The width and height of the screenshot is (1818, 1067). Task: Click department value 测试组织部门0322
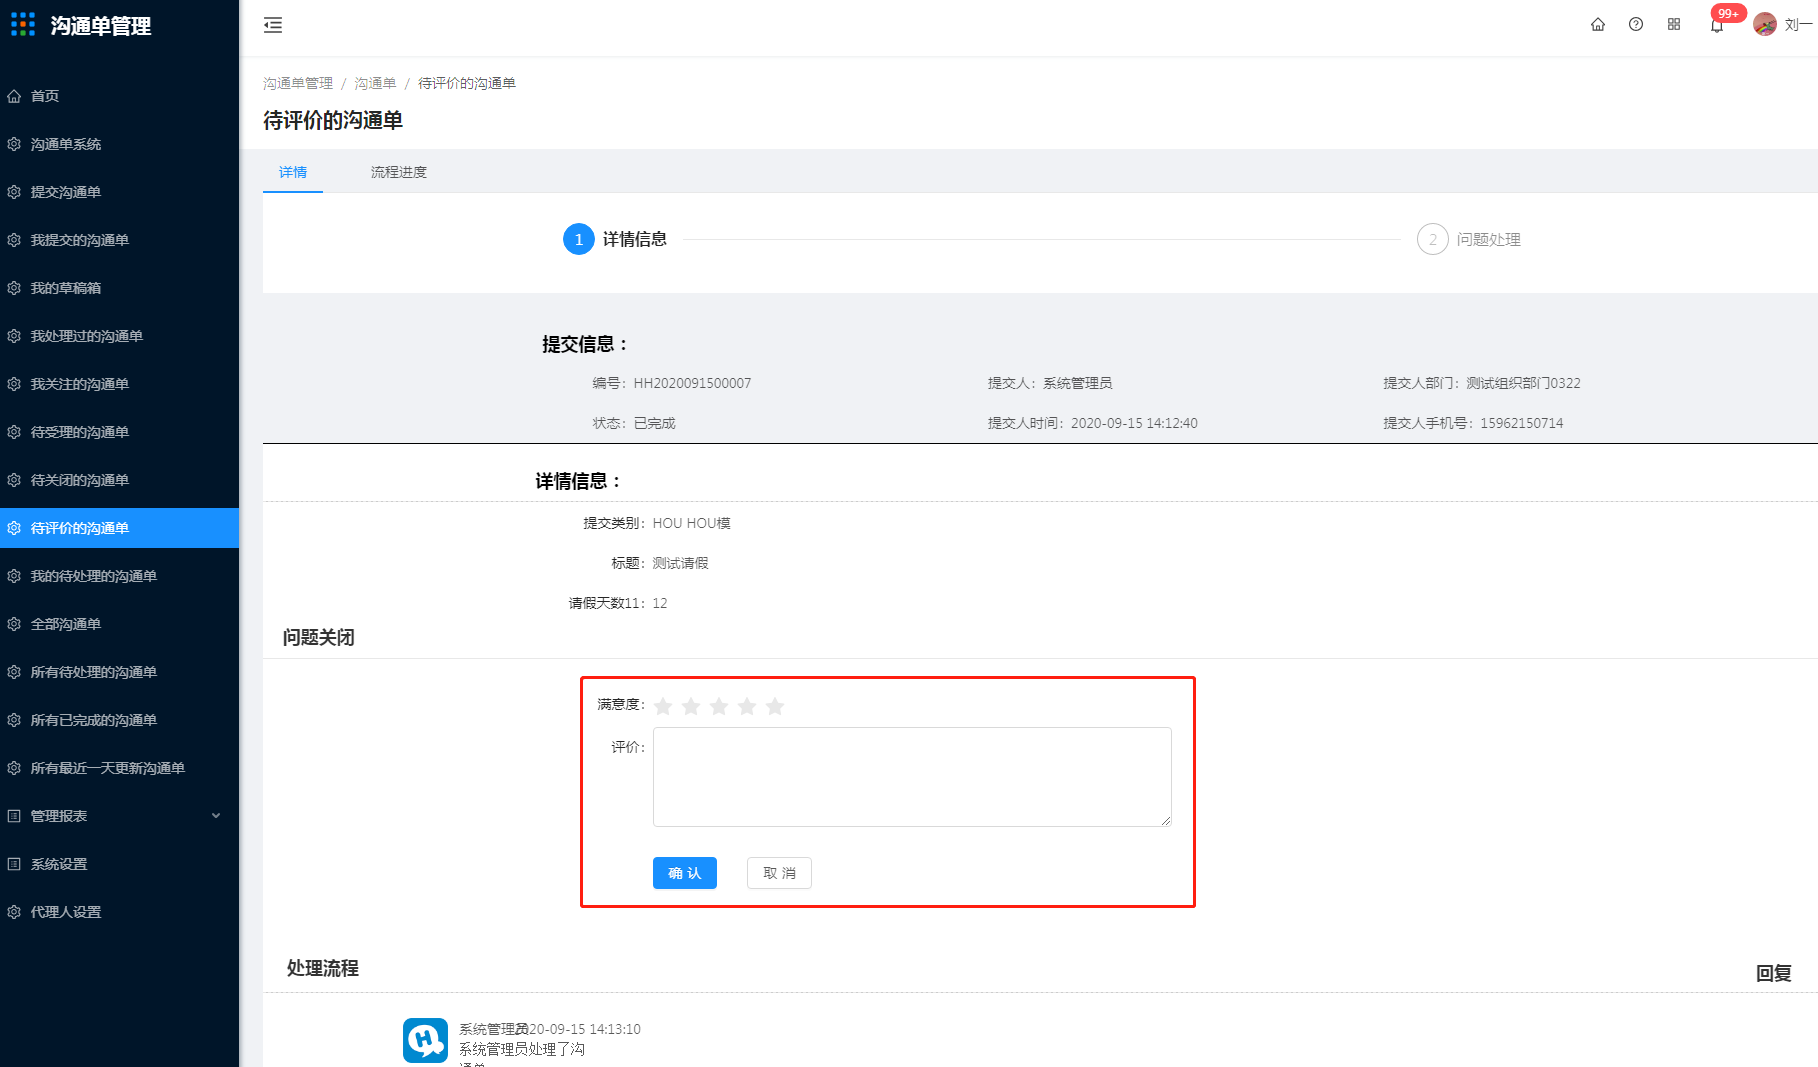(1523, 383)
